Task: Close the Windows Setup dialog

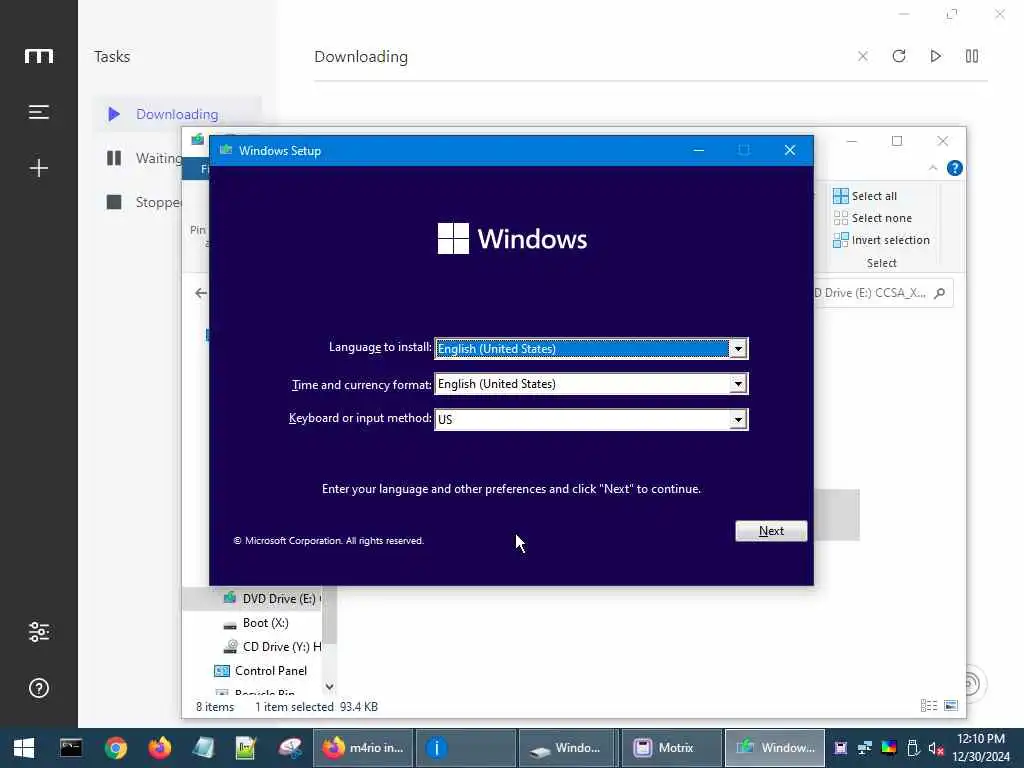Action: (x=790, y=151)
